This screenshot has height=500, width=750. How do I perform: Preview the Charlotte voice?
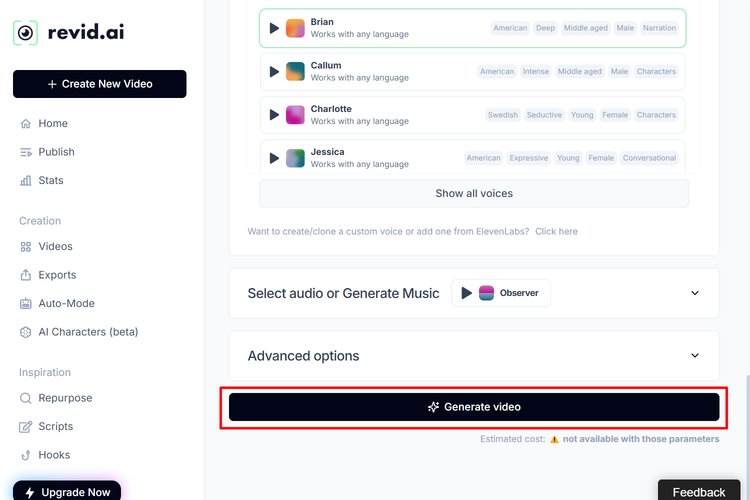coord(274,115)
